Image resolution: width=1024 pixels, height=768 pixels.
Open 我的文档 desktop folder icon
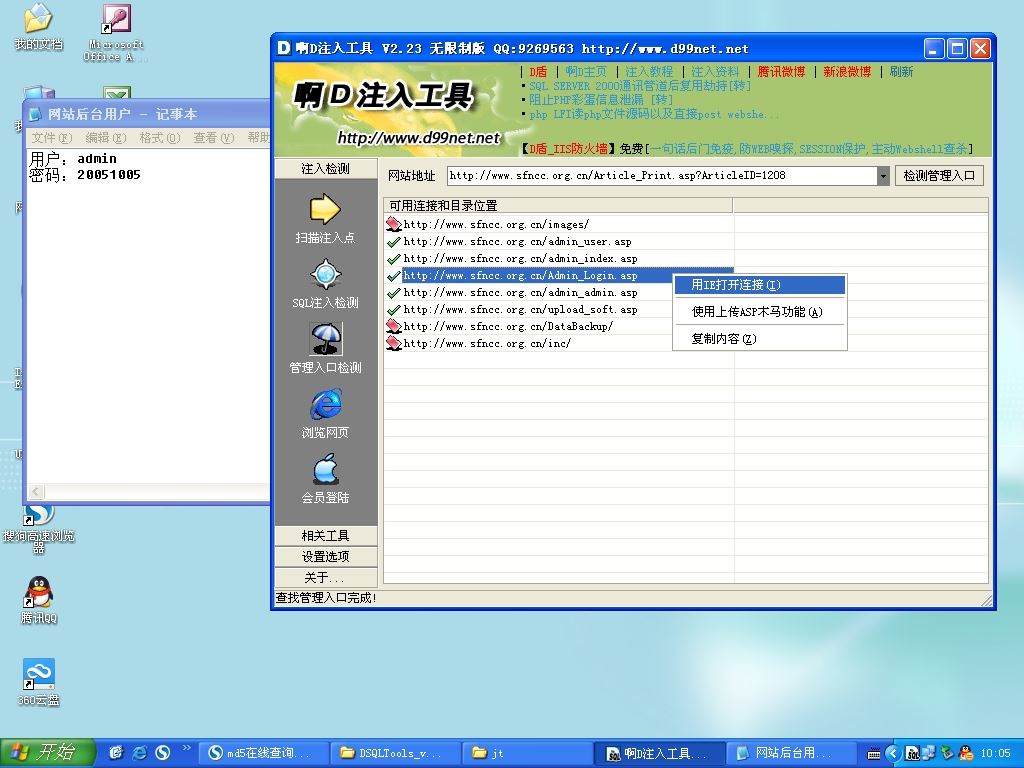[39, 26]
